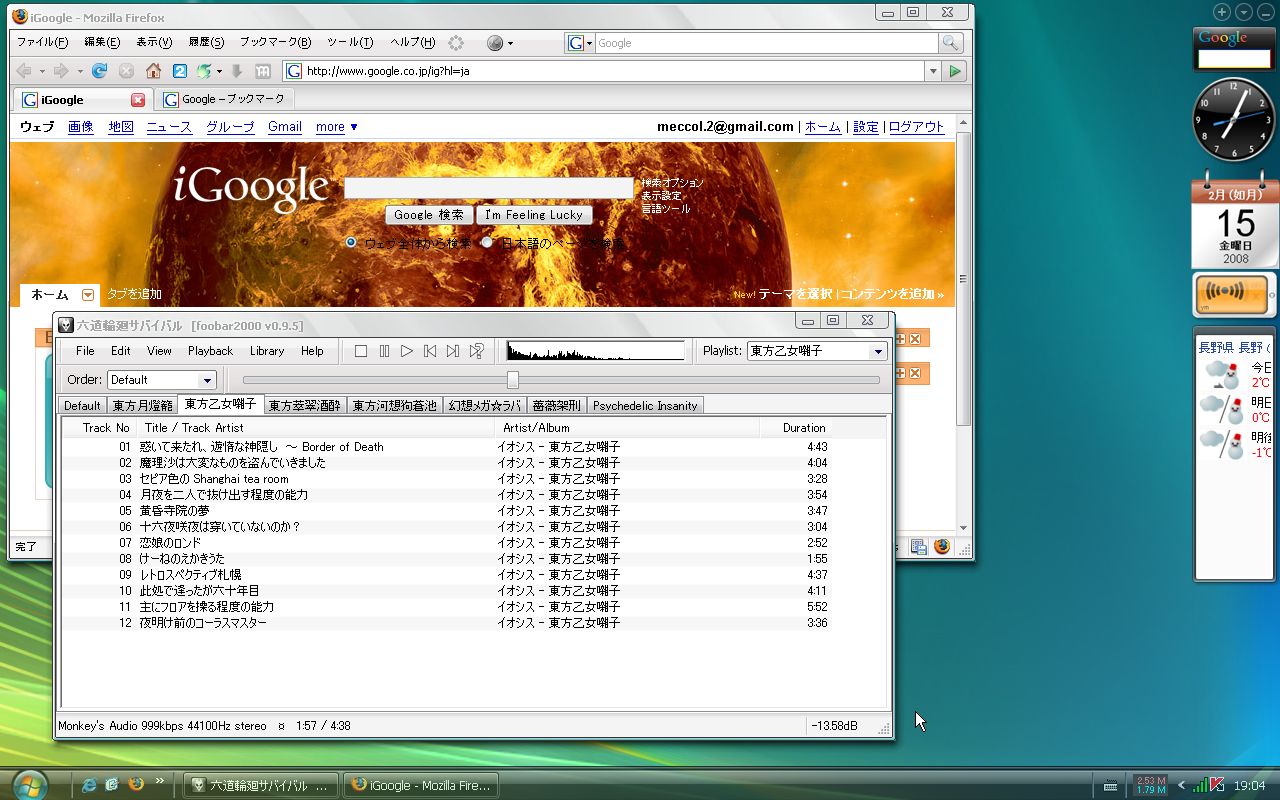Open the ホーム tab options arrow
The image size is (1280, 800).
pos(88,295)
